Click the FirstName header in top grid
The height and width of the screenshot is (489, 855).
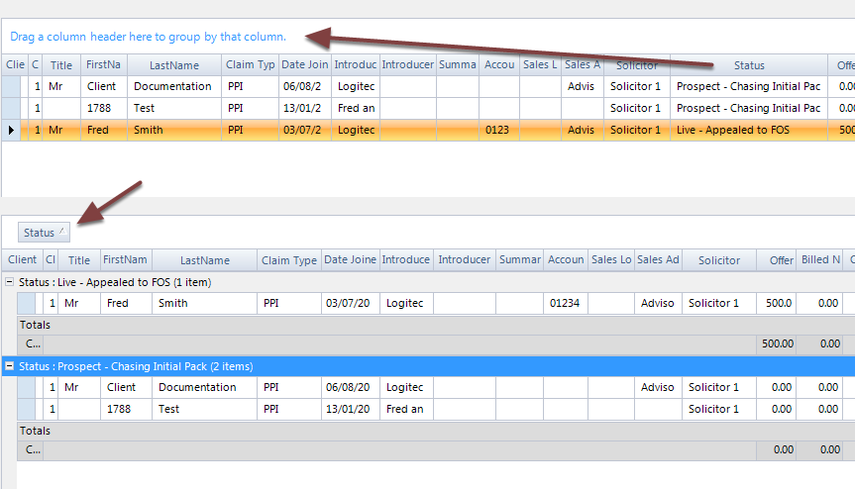click(104, 65)
